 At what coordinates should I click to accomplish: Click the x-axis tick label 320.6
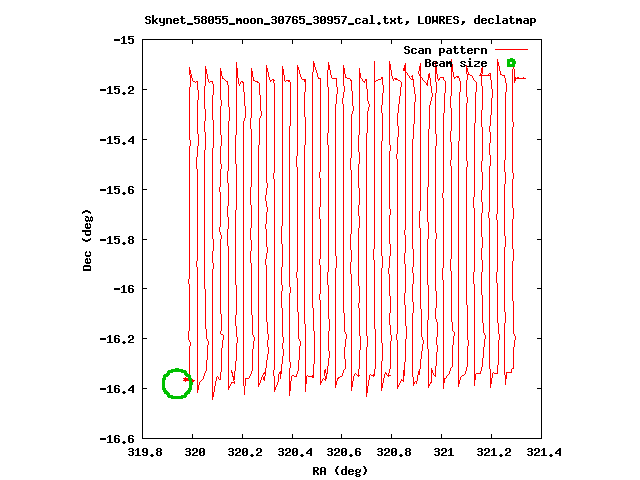click(x=344, y=452)
